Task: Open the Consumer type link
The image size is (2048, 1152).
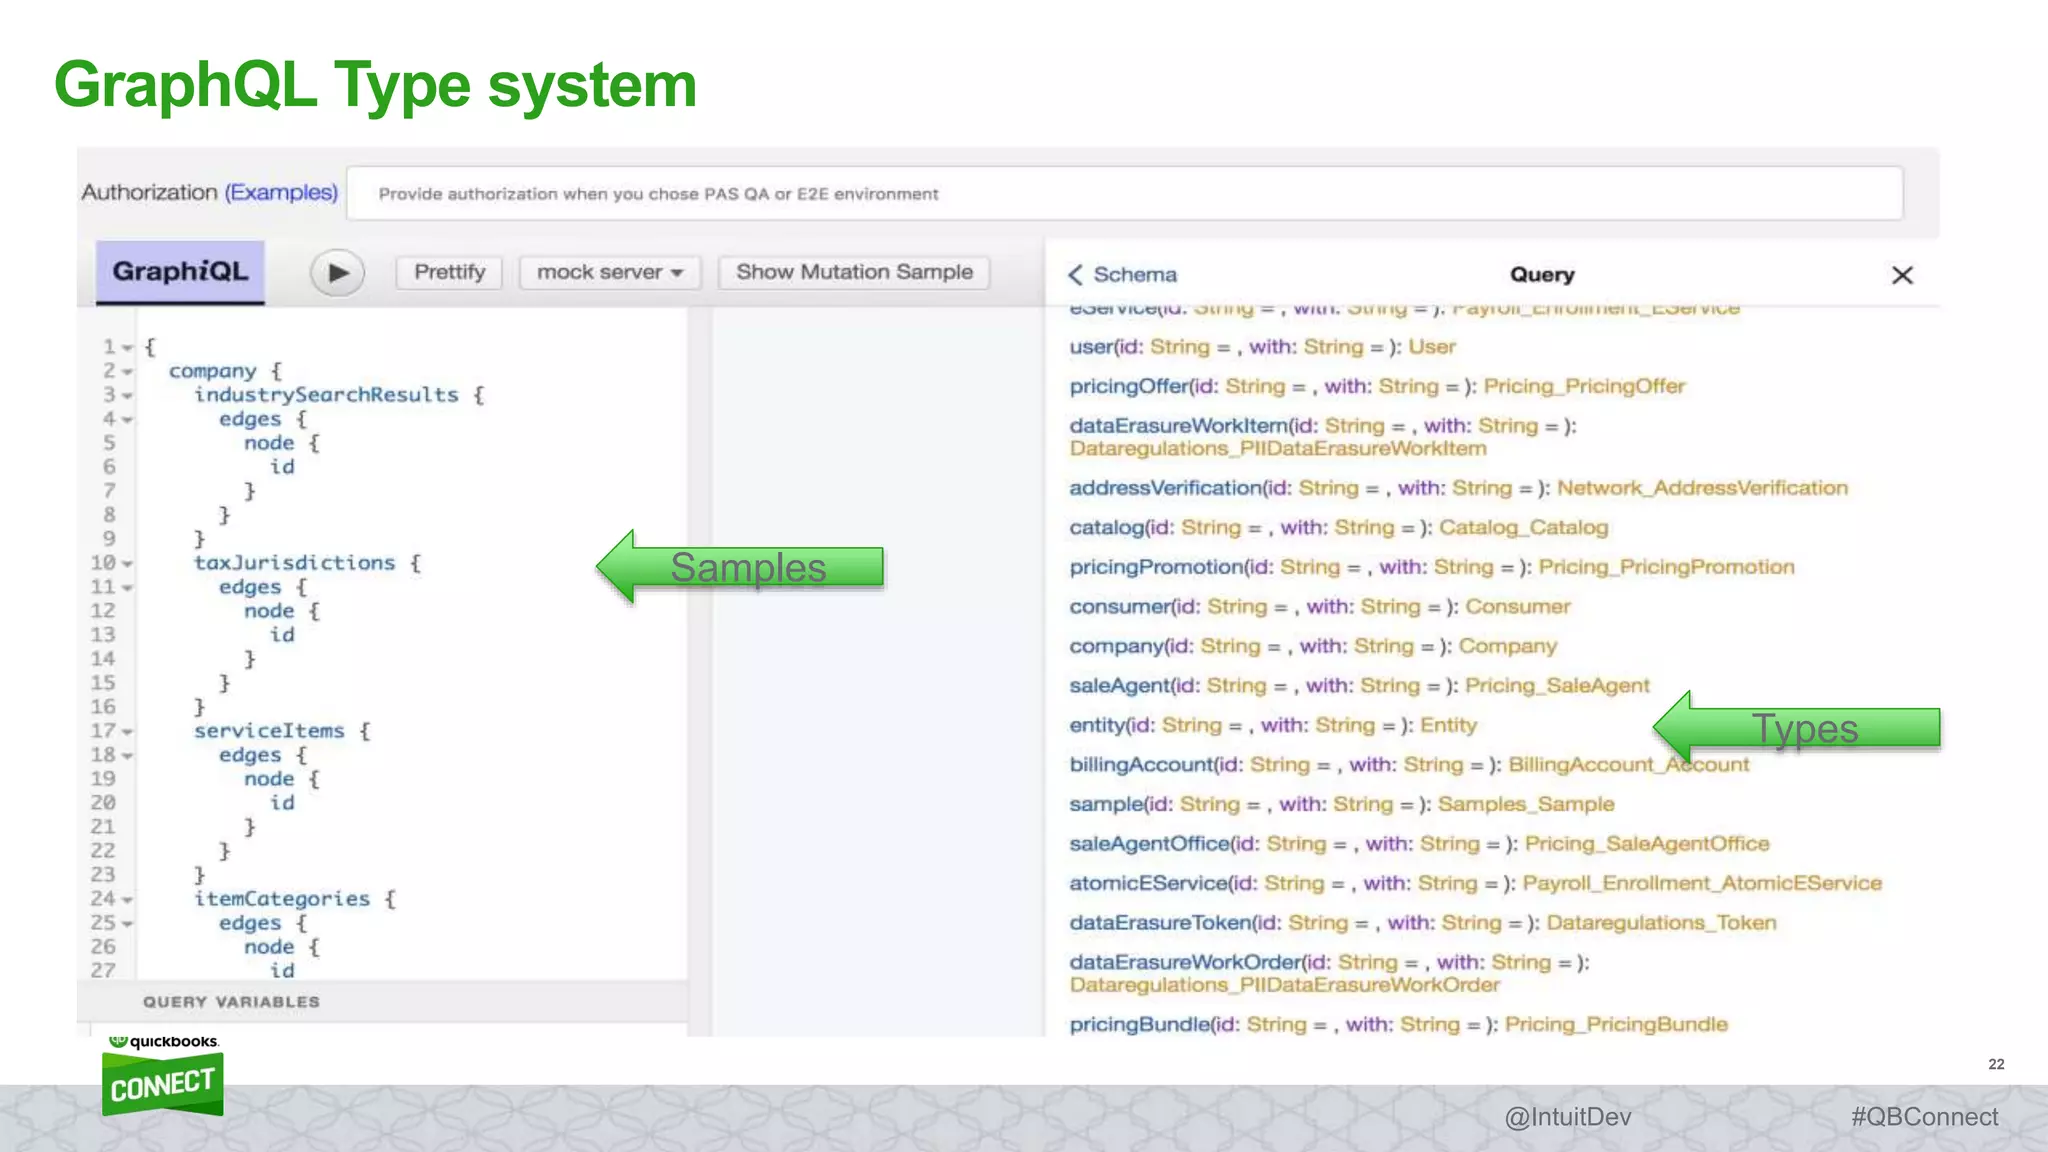Action: (1518, 606)
